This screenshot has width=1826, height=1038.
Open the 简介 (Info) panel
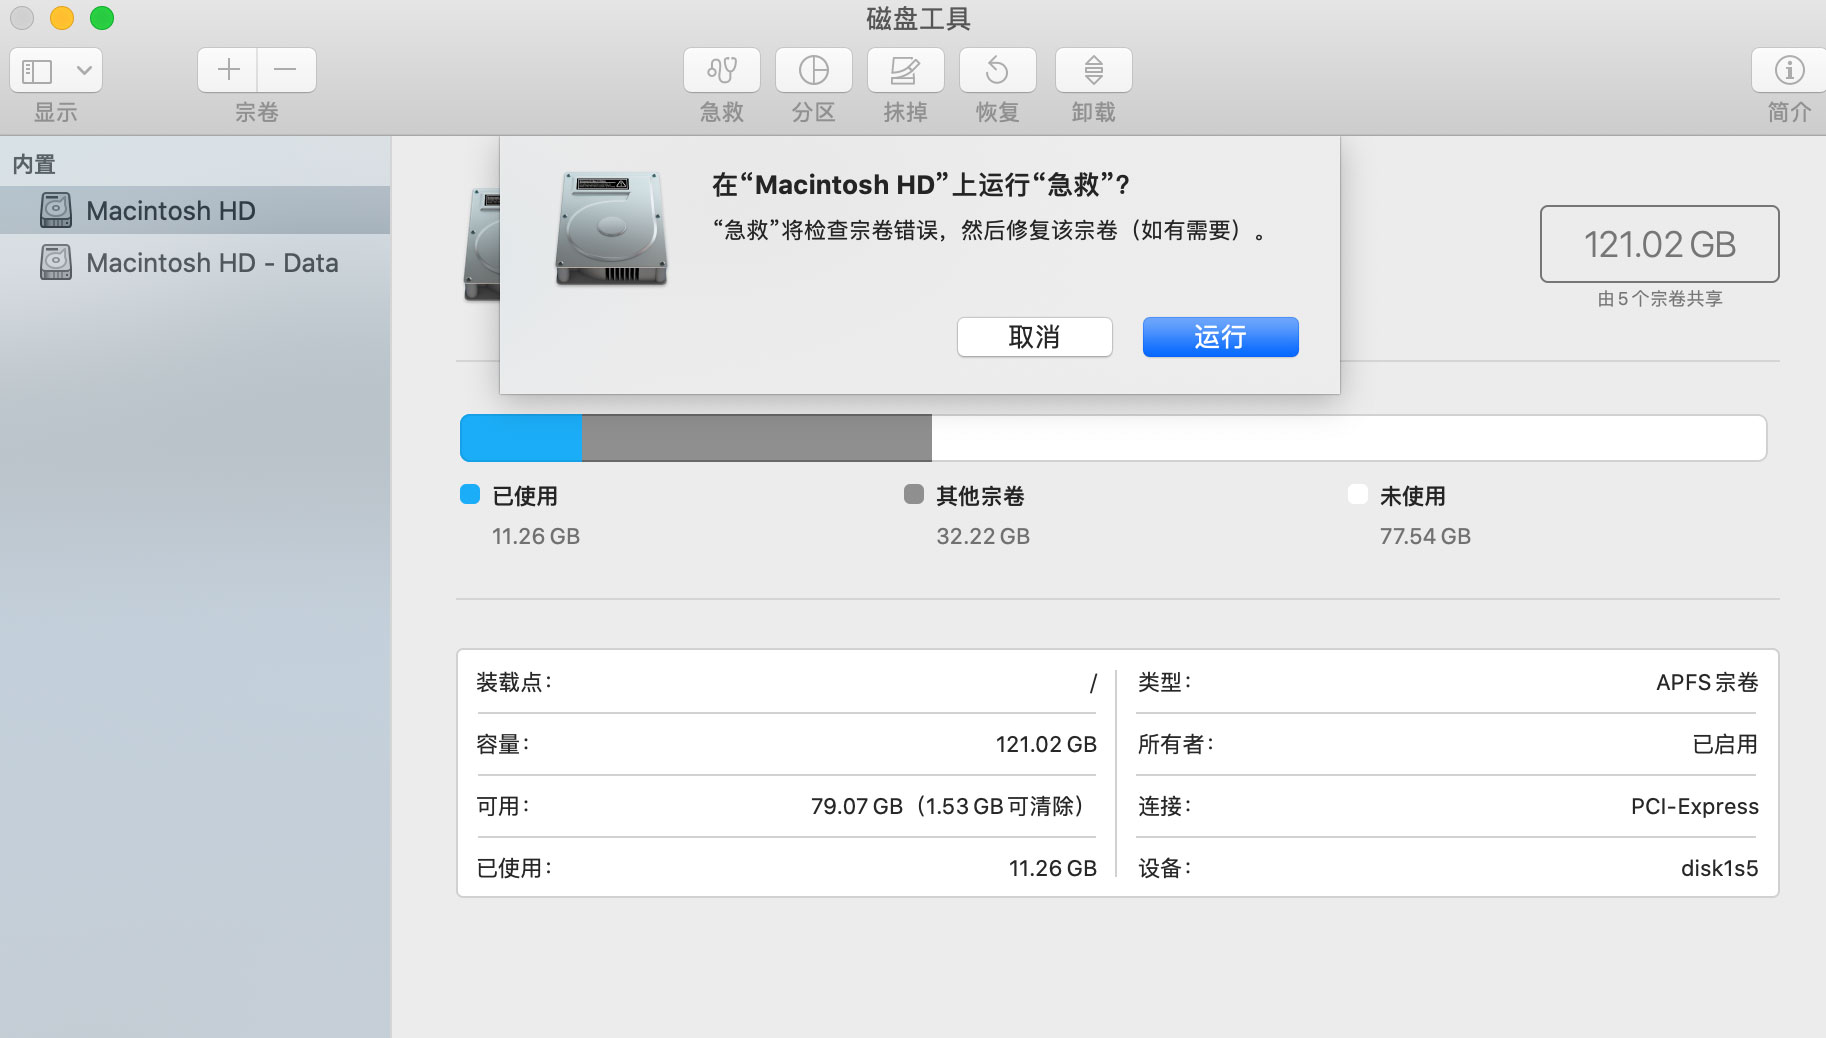click(1789, 70)
